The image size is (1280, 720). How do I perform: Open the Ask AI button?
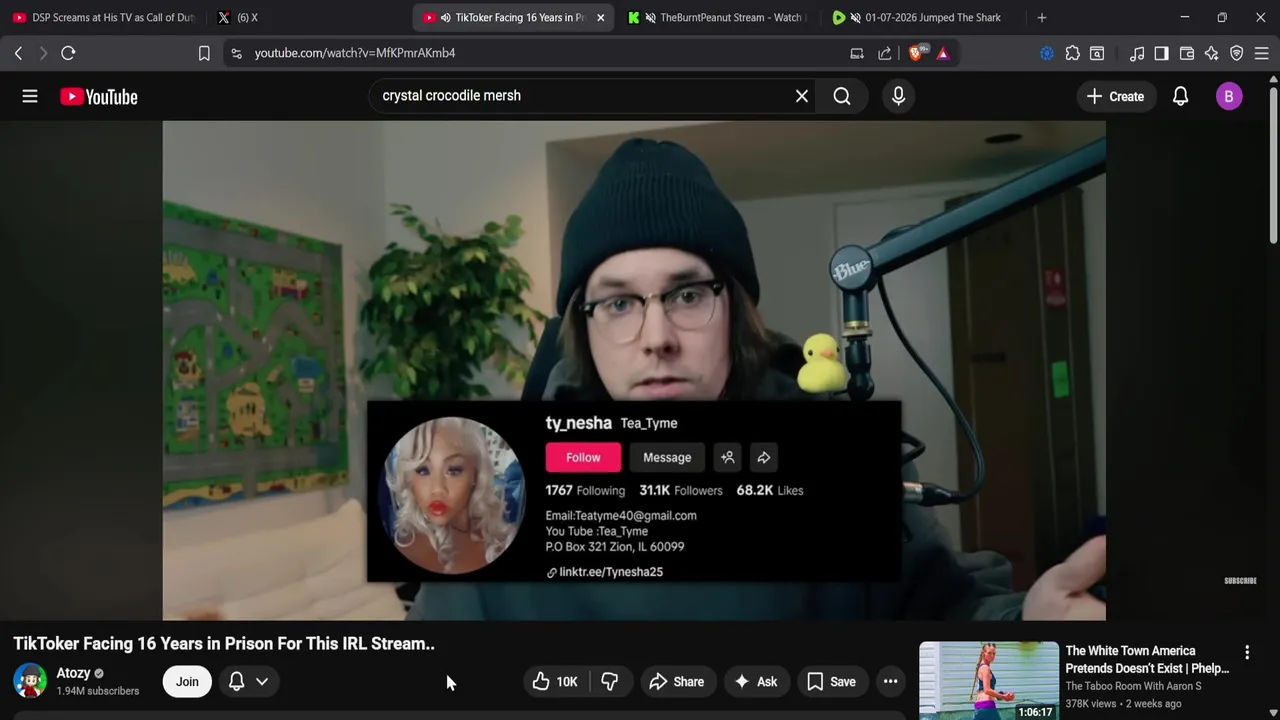[x=755, y=681]
